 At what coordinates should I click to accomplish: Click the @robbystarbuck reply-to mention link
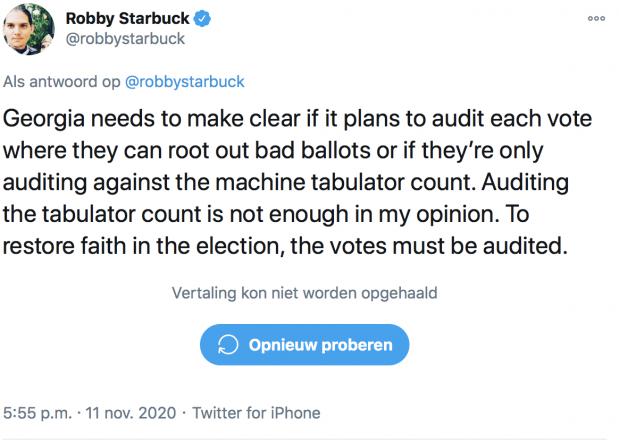tap(183, 81)
